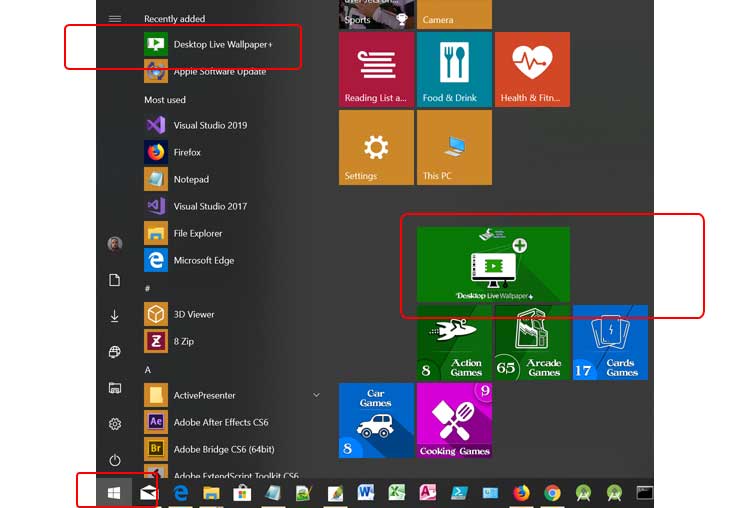
Task: Launch Visual Studio 2017 from the list
Action: [209, 206]
